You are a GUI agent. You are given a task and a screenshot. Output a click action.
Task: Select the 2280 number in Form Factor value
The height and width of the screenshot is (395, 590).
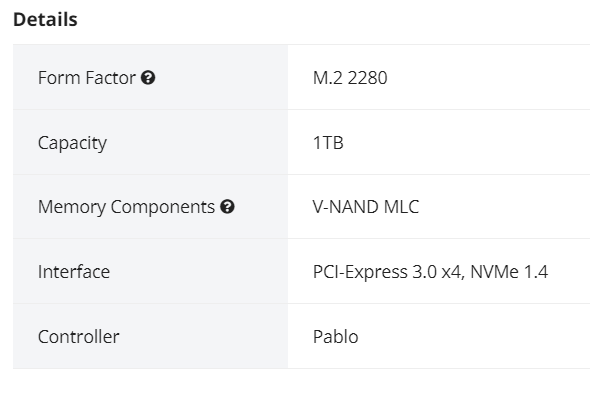tap(367, 78)
